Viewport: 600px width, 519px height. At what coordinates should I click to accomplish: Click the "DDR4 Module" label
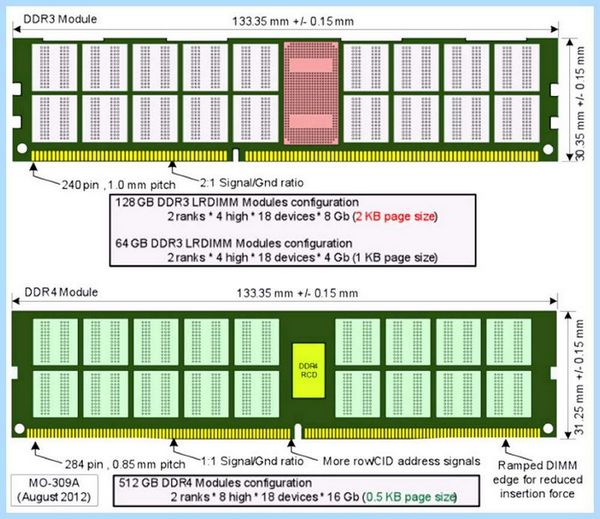tap(61, 292)
